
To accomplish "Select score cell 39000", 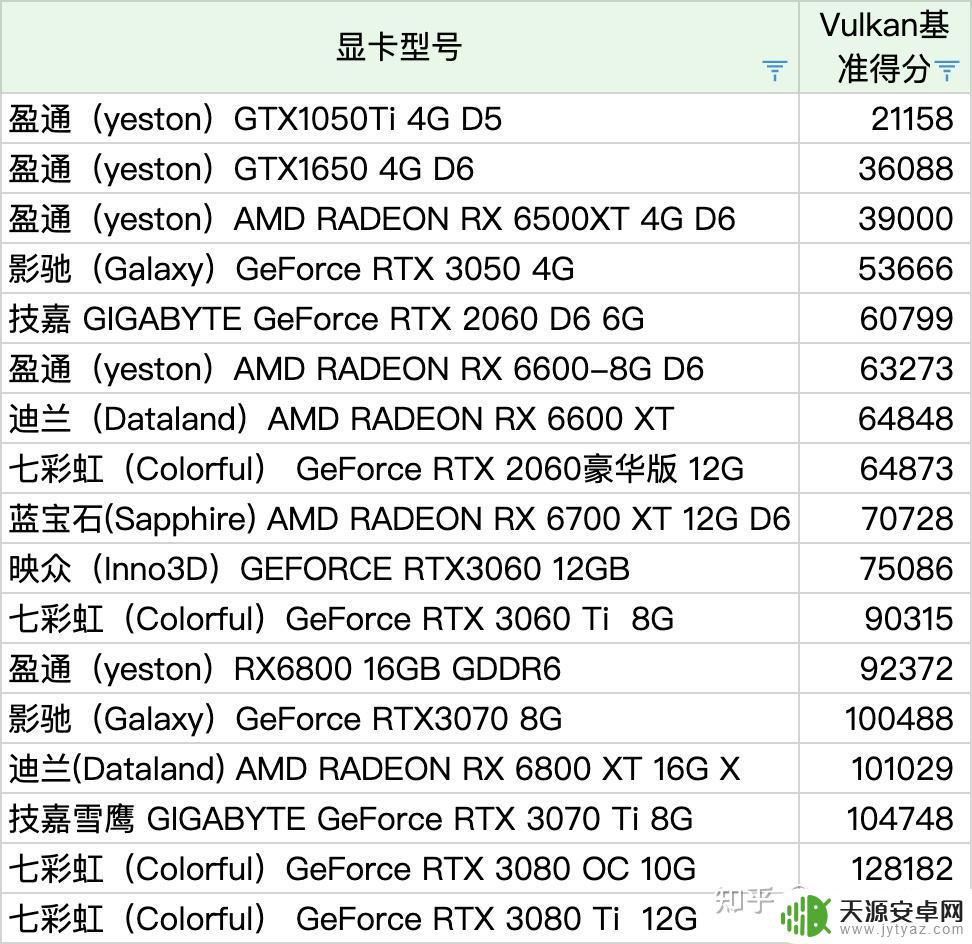I will [885, 218].
